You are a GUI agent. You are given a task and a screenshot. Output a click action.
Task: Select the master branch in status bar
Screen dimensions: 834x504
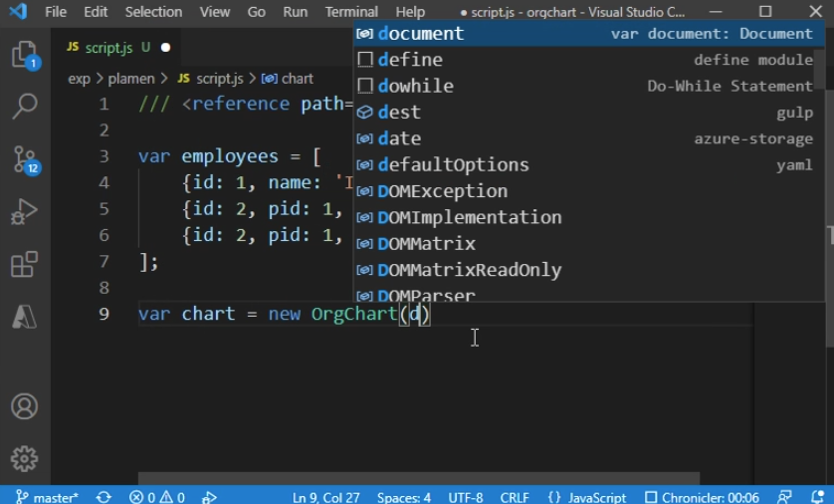(x=47, y=497)
